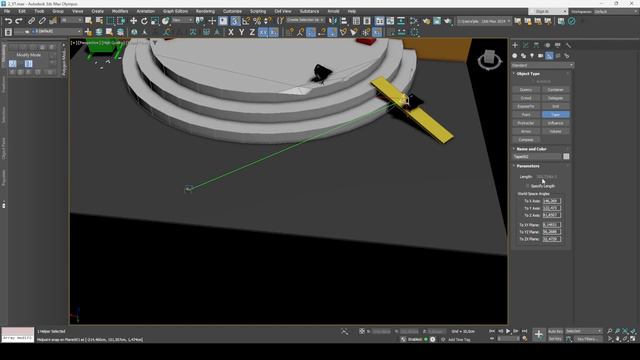Open the Standard helper type dropdown
The width and height of the screenshot is (640, 360).
tap(542, 65)
